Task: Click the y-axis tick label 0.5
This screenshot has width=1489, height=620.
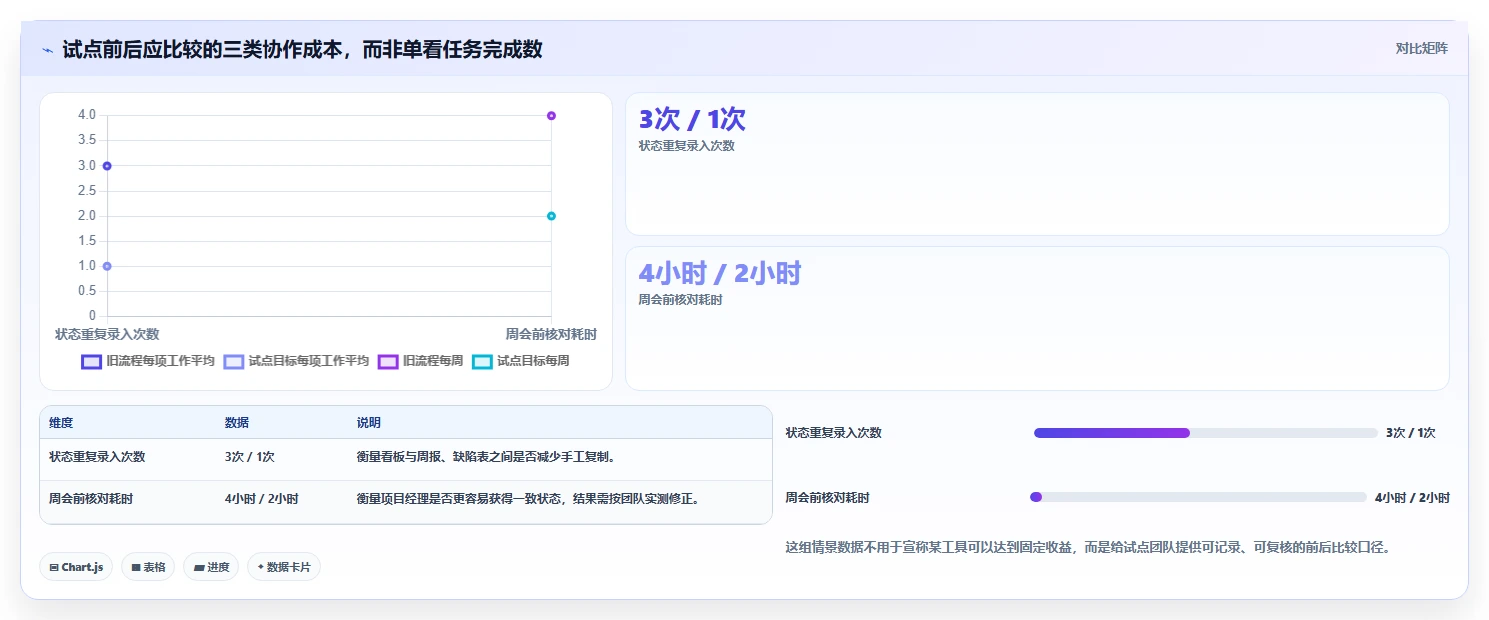Action: click(87, 291)
